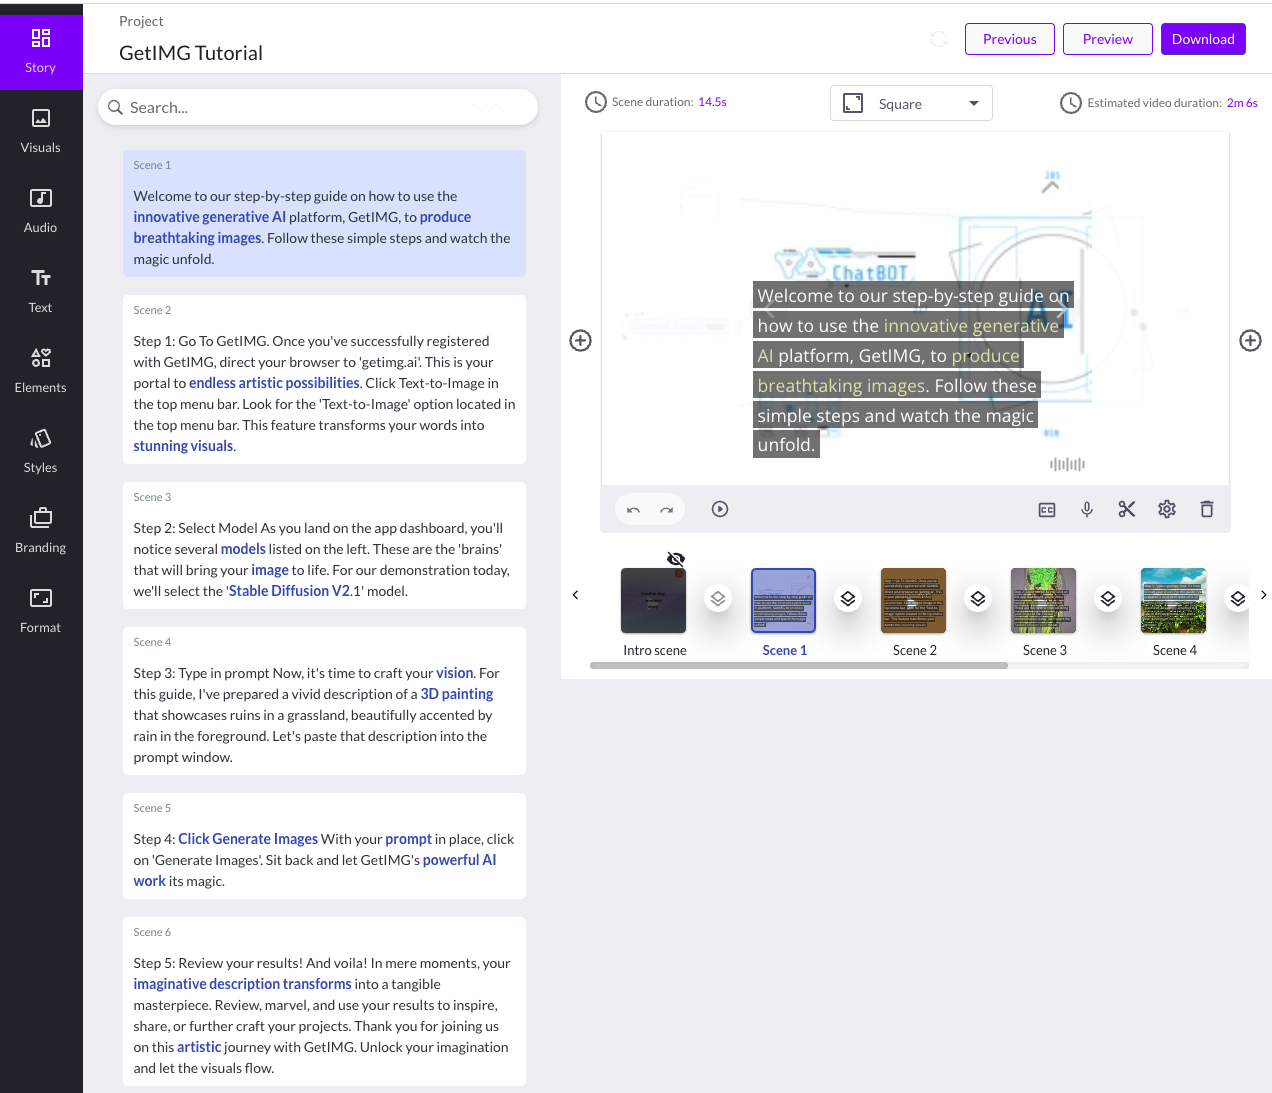Viewport: 1272px width, 1093px height.
Task: Click 'Click Generate Images' highlighted keyword
Action: click(x=248, y=839)
